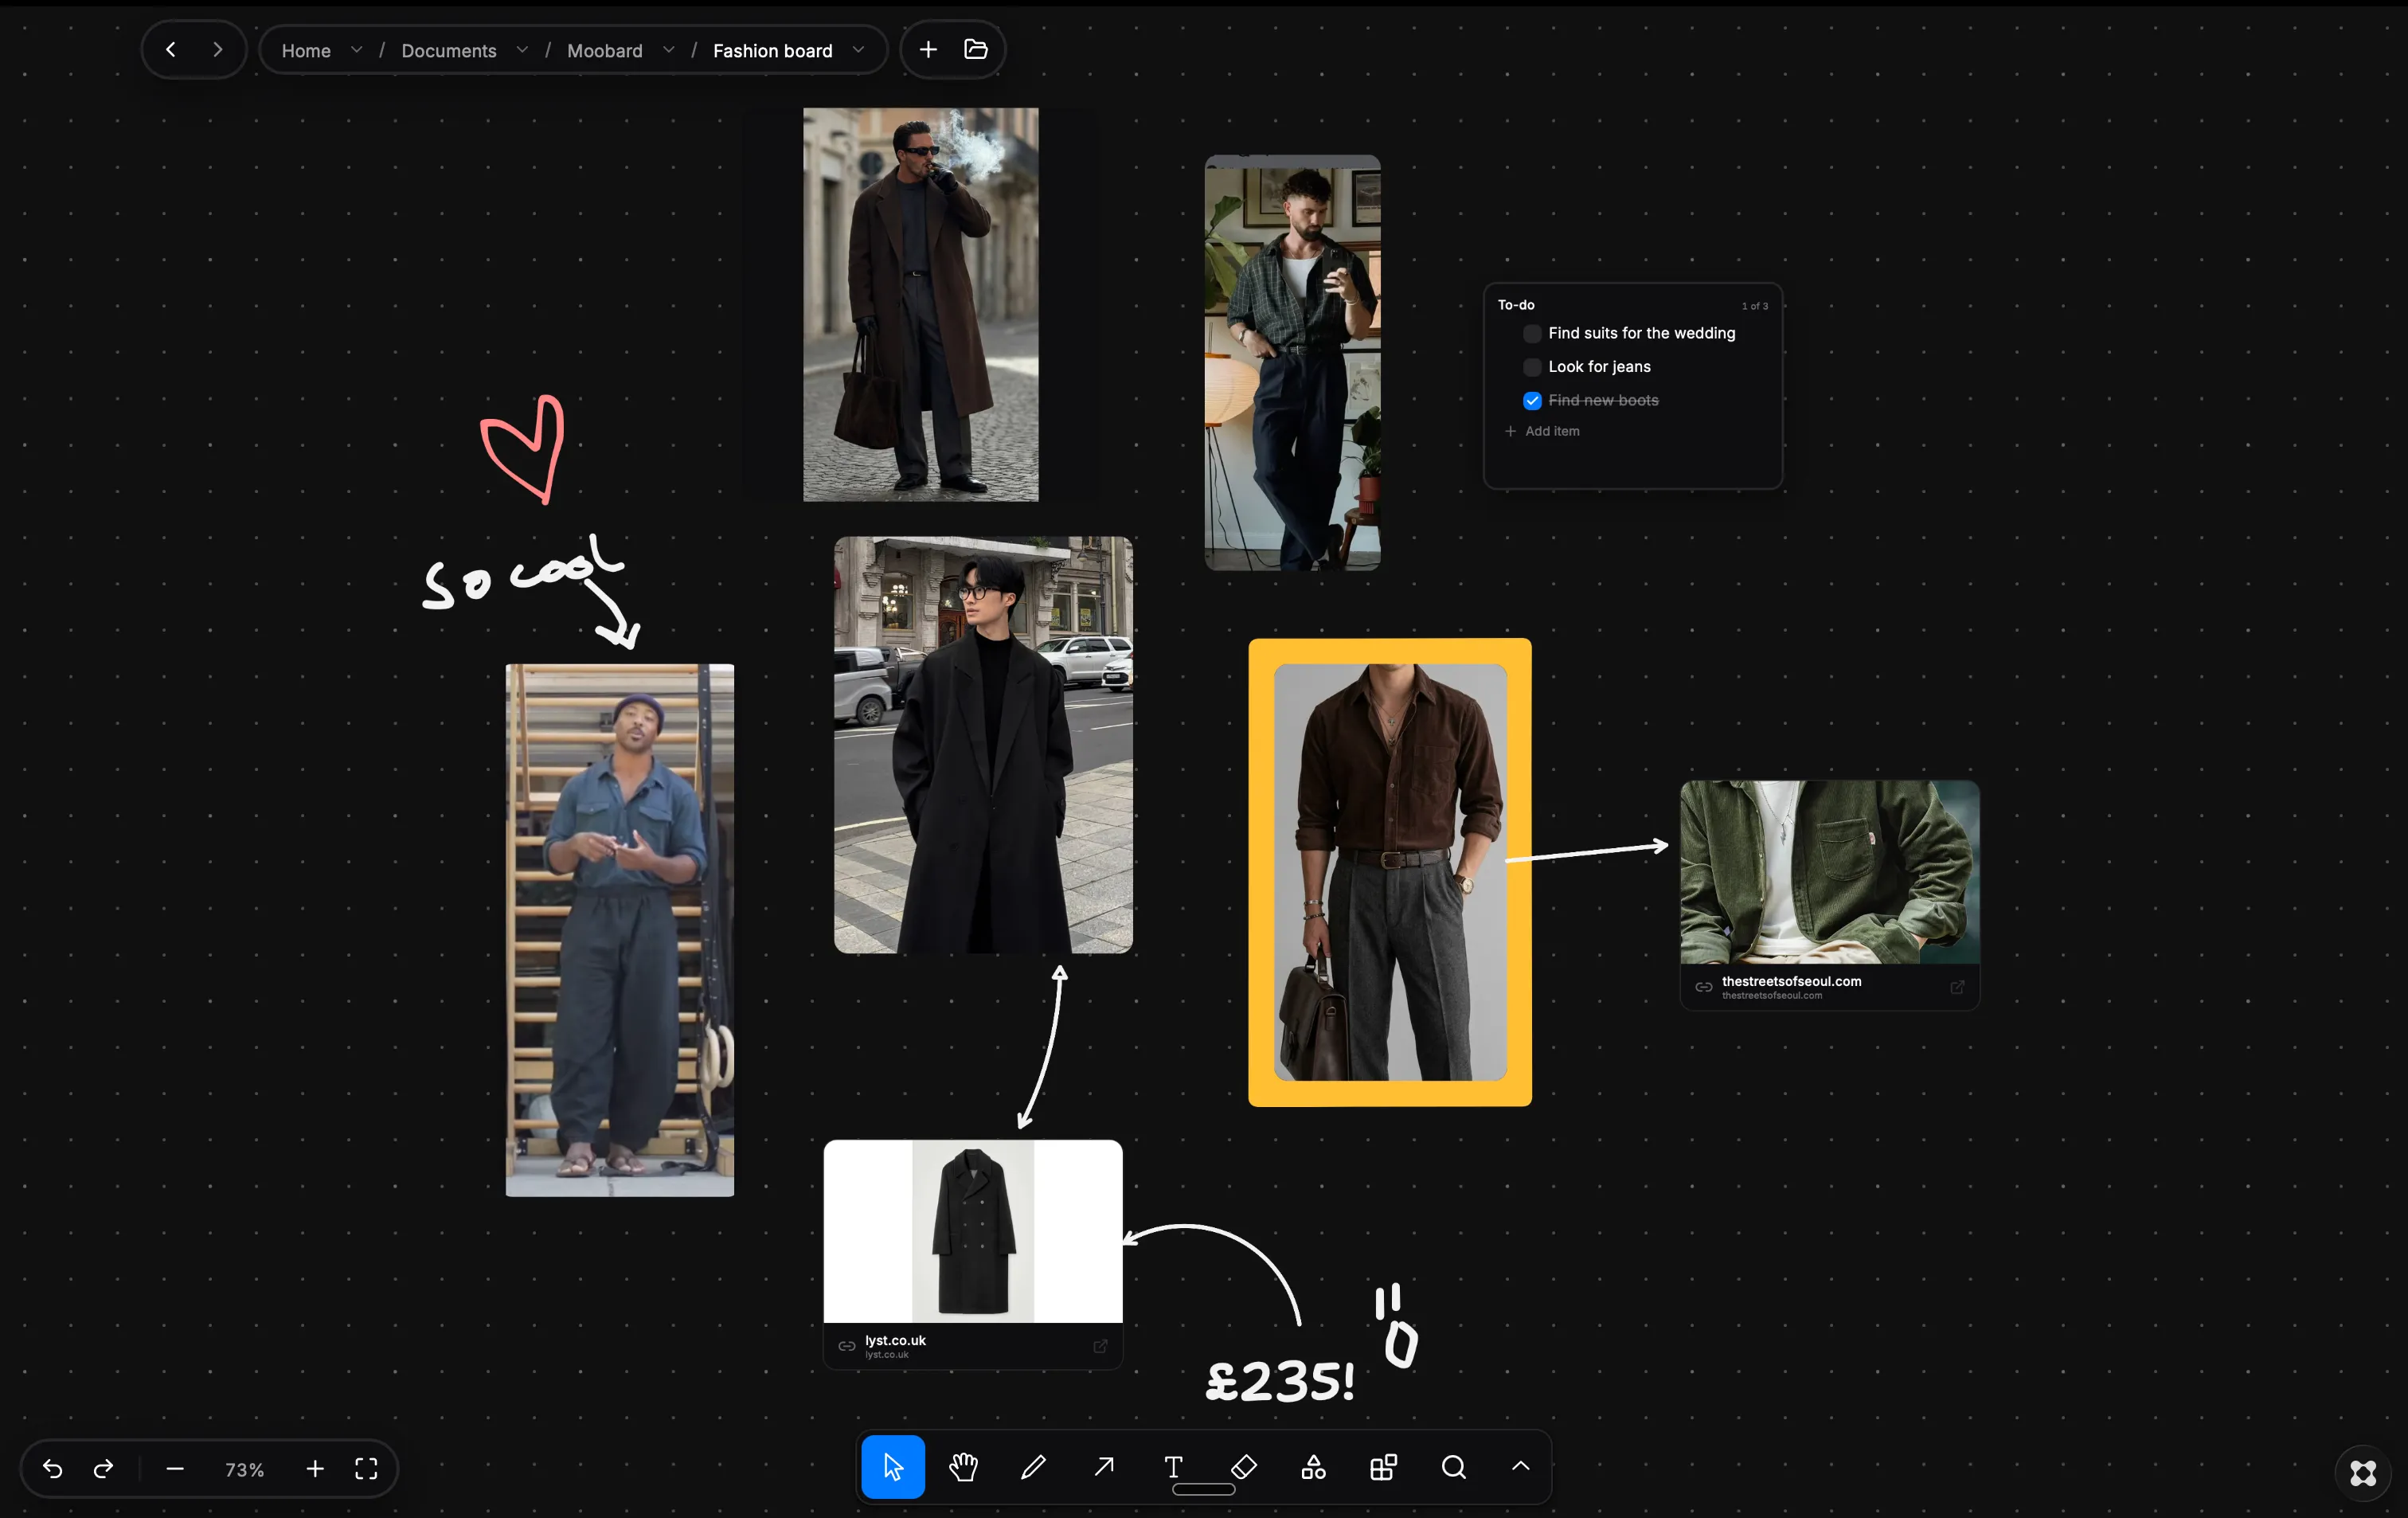The width and height of the screenshot is (2408, 1518).
Task: Select the green corduroy jacket image
Action: pyautogui.click(x=1830, y=872)
